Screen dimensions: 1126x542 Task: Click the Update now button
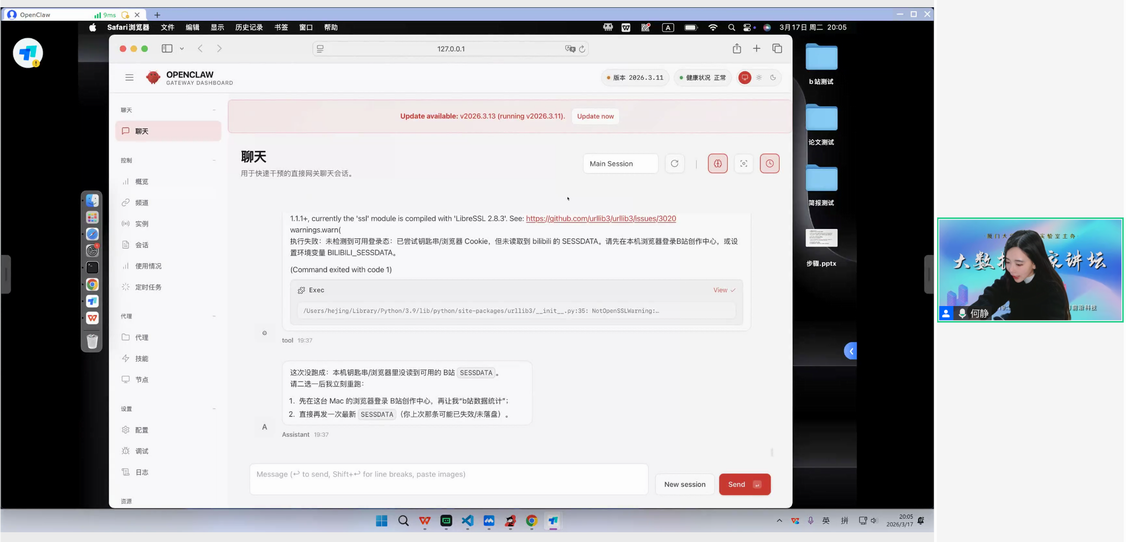coord(595,116)
